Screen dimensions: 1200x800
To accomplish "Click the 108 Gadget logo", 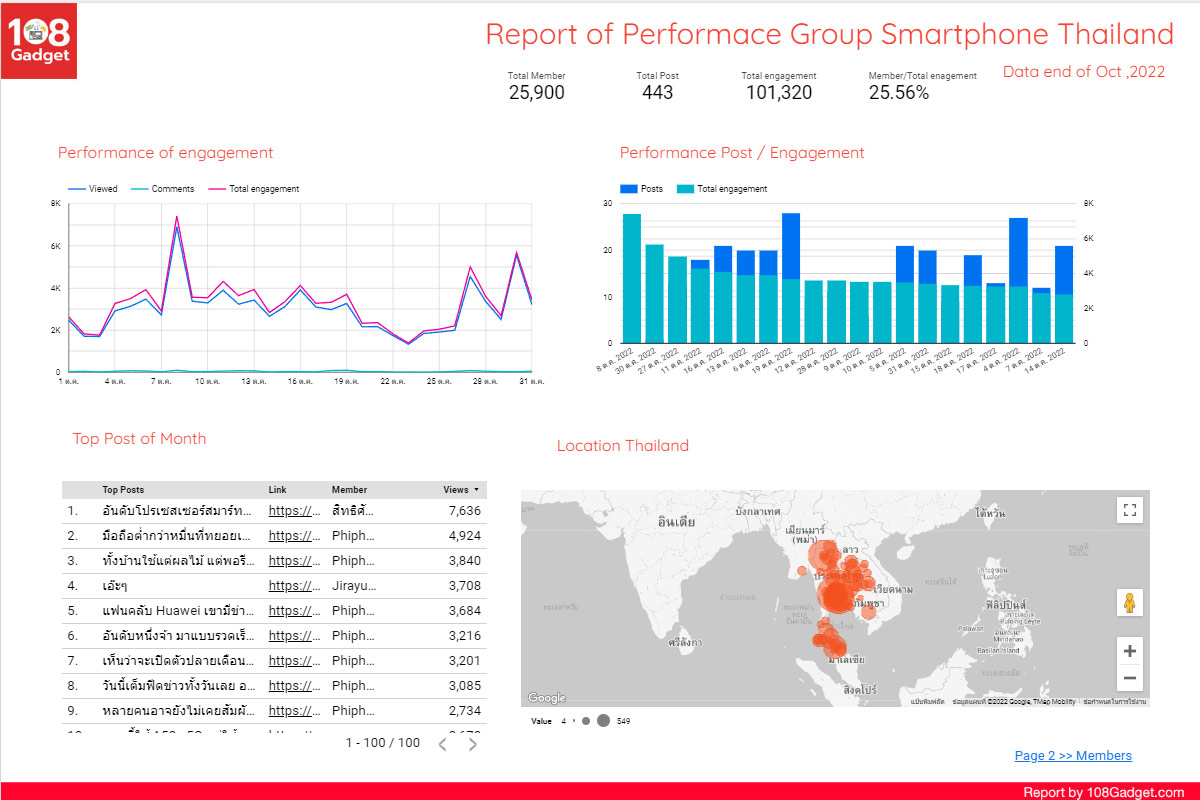I will [x=41, y=41].
